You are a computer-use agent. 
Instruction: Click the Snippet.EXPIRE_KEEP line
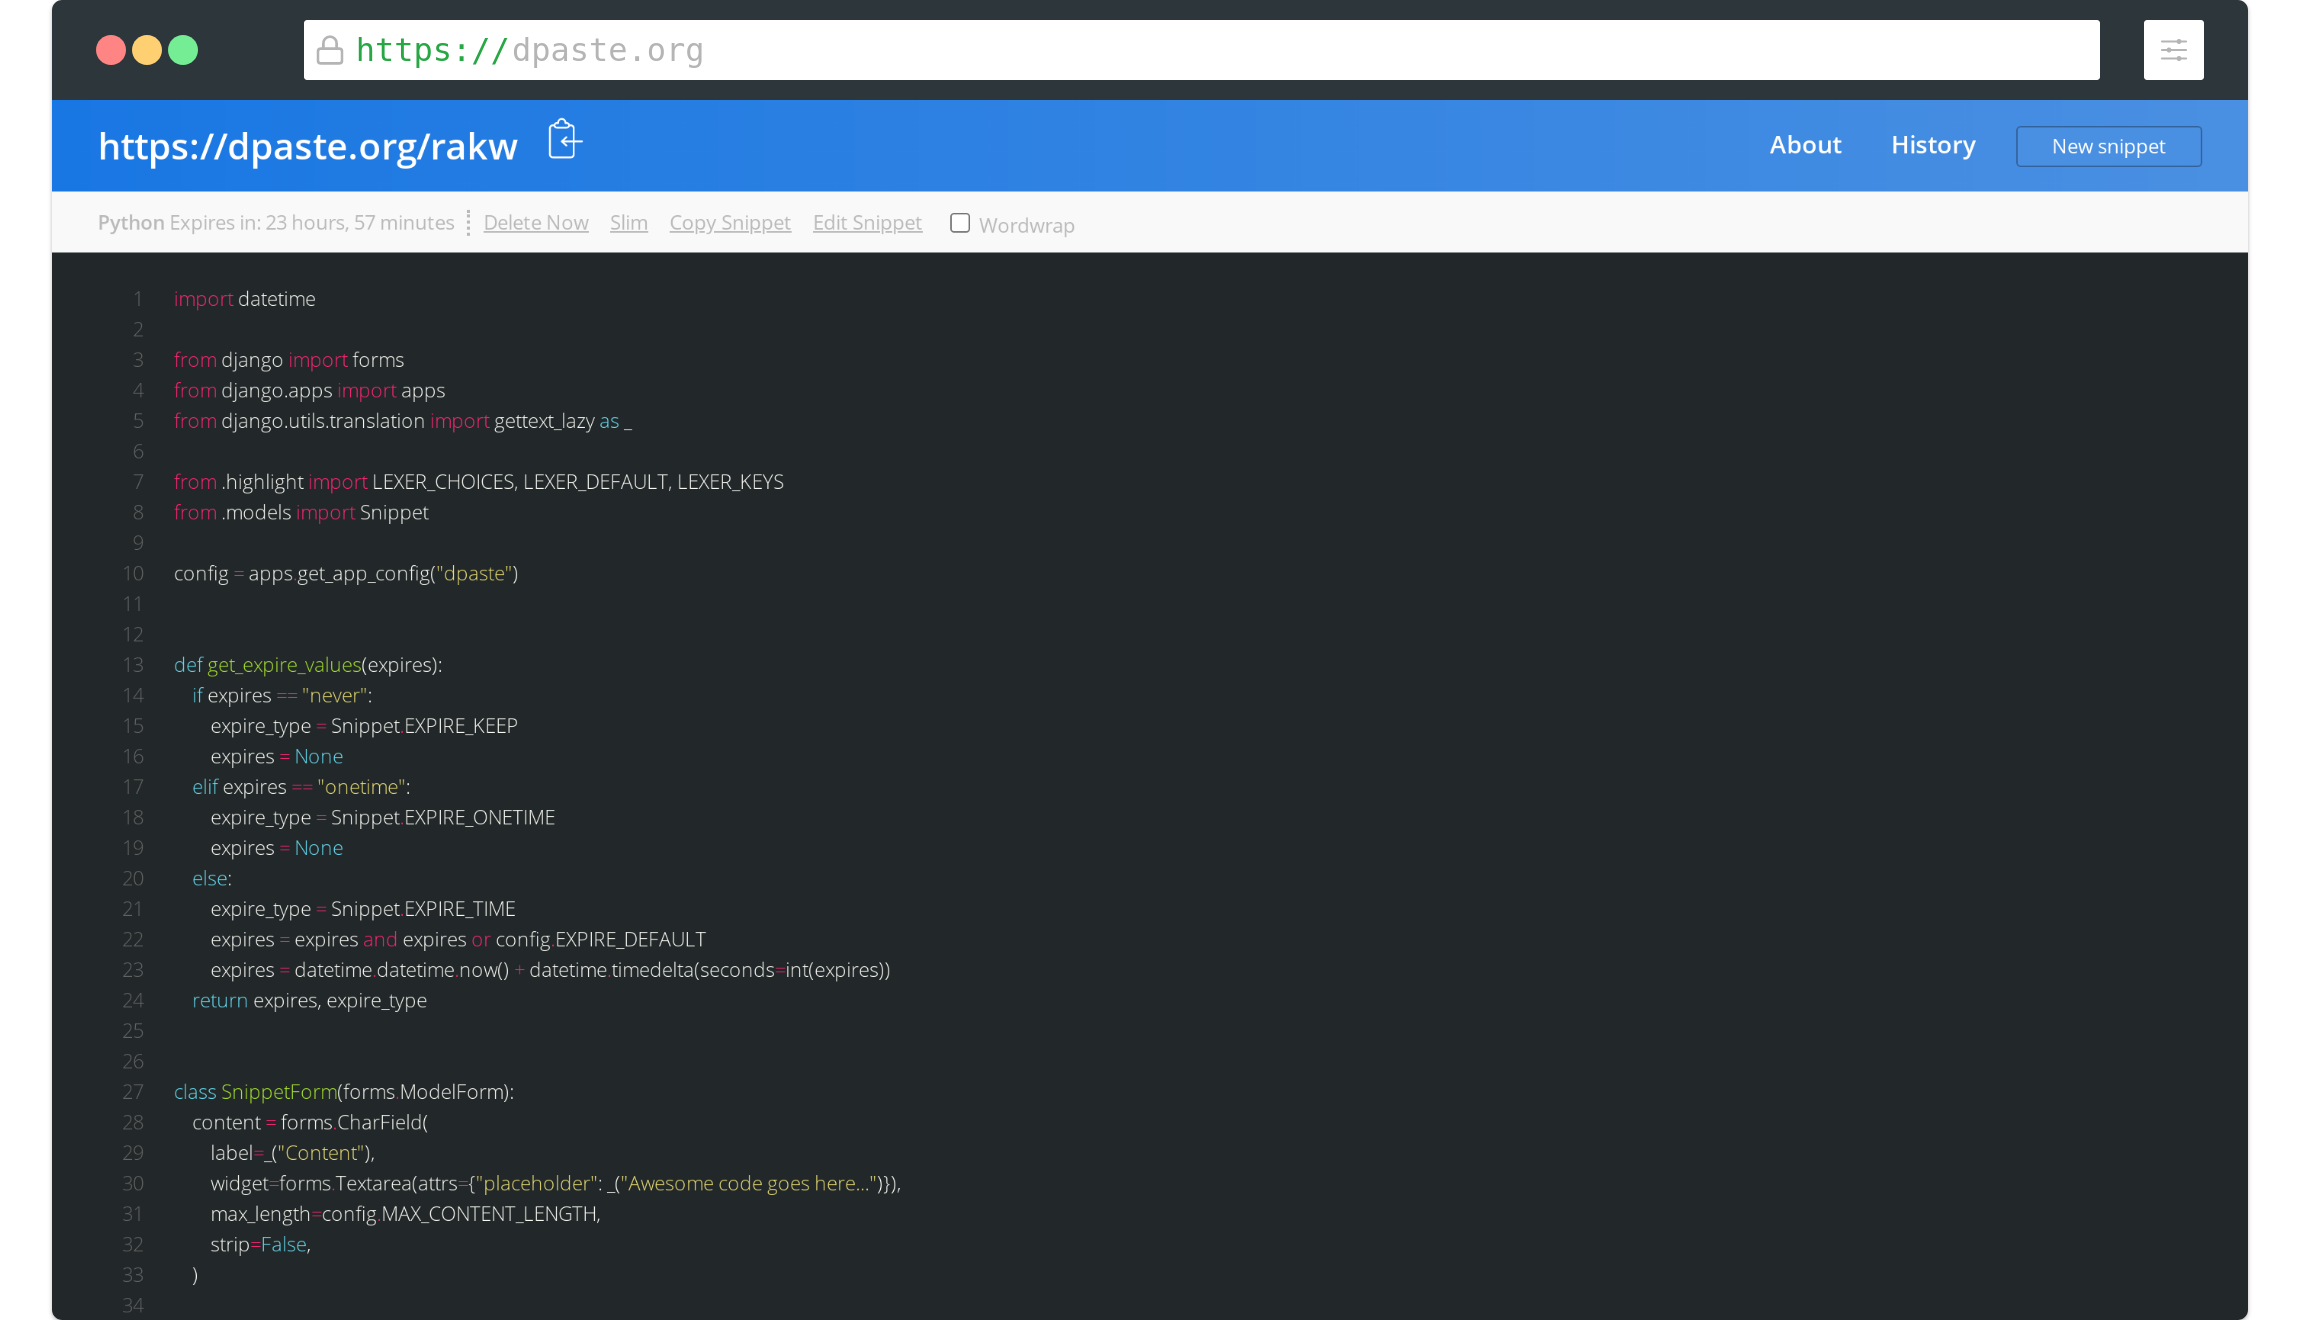[x=364, y=726]
